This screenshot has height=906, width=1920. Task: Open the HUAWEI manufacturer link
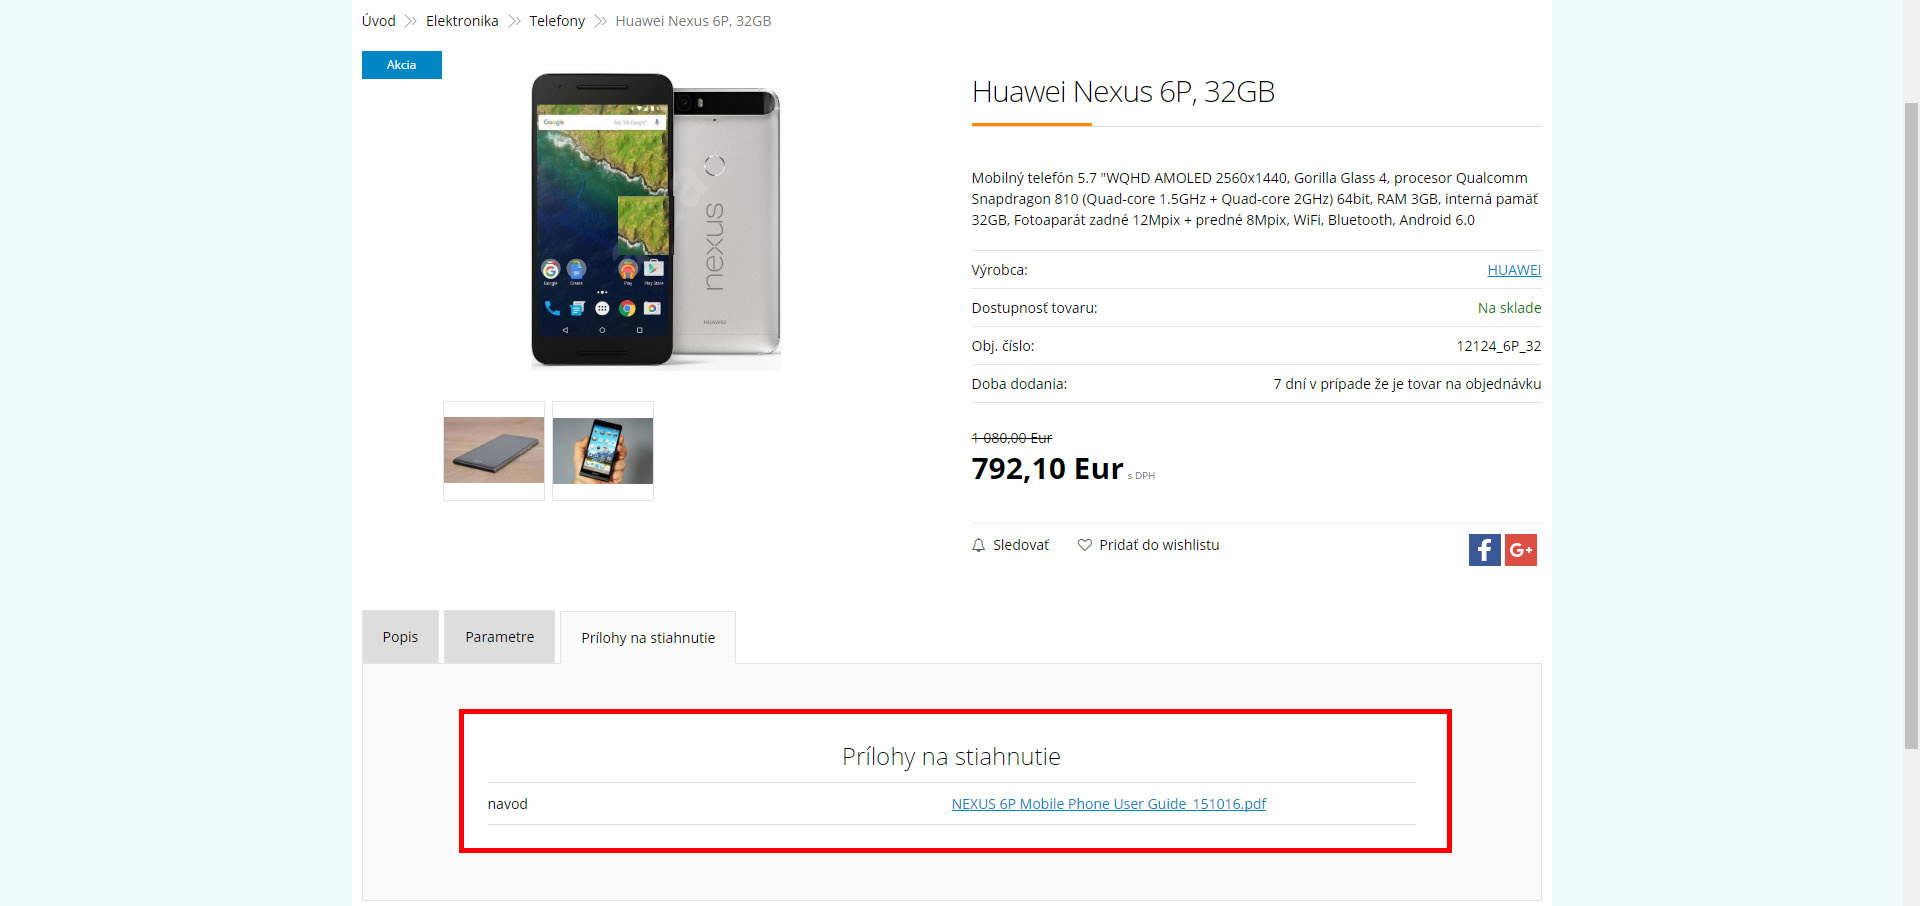tap(1514, 270)
